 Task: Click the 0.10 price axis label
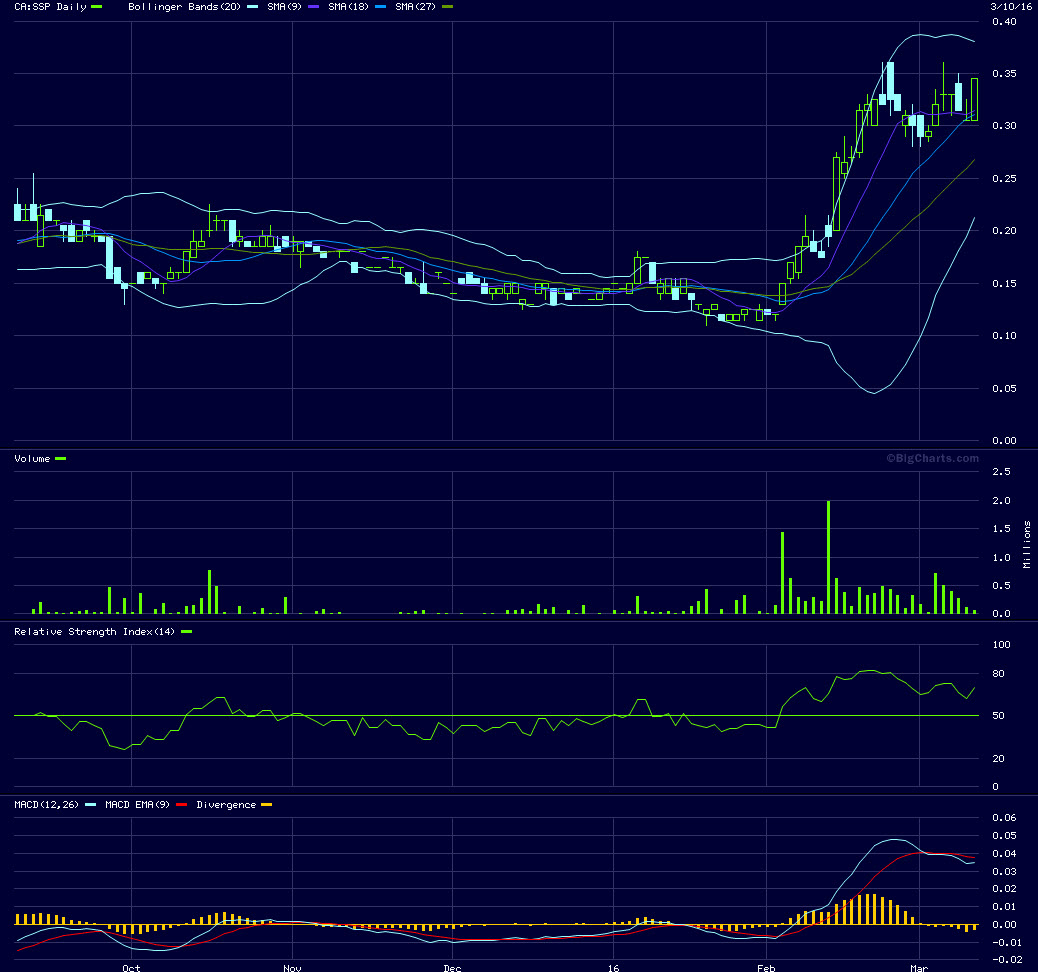click(1004, 336)
